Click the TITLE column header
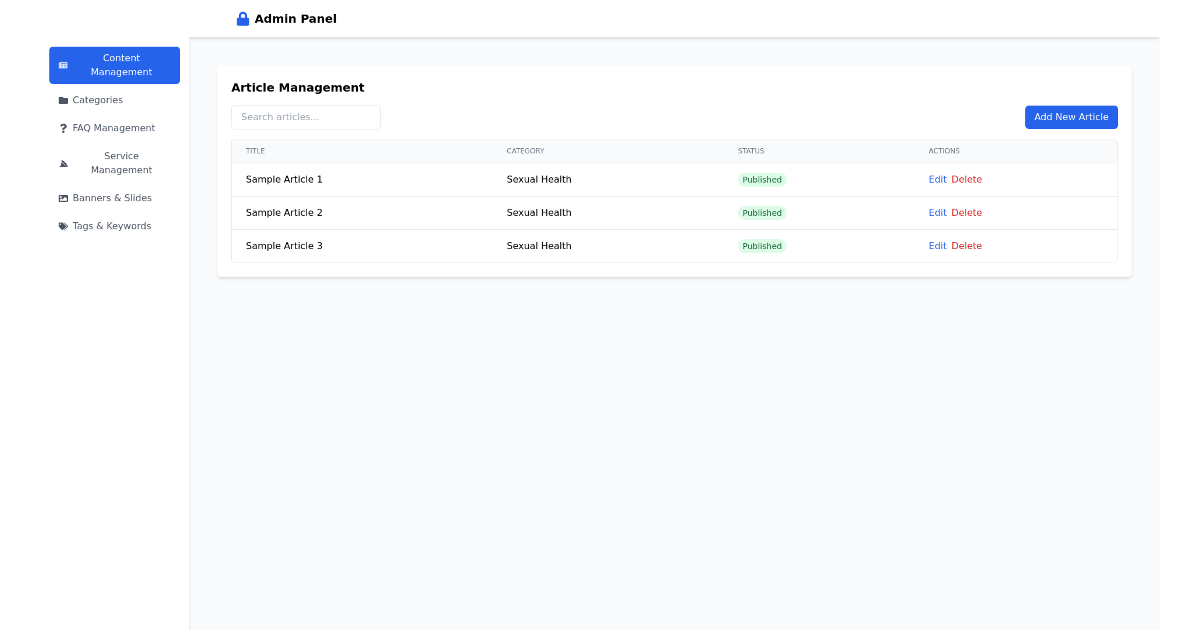Screen dimensions: 1200x630 pyautogui.click(x=255, y=151)
